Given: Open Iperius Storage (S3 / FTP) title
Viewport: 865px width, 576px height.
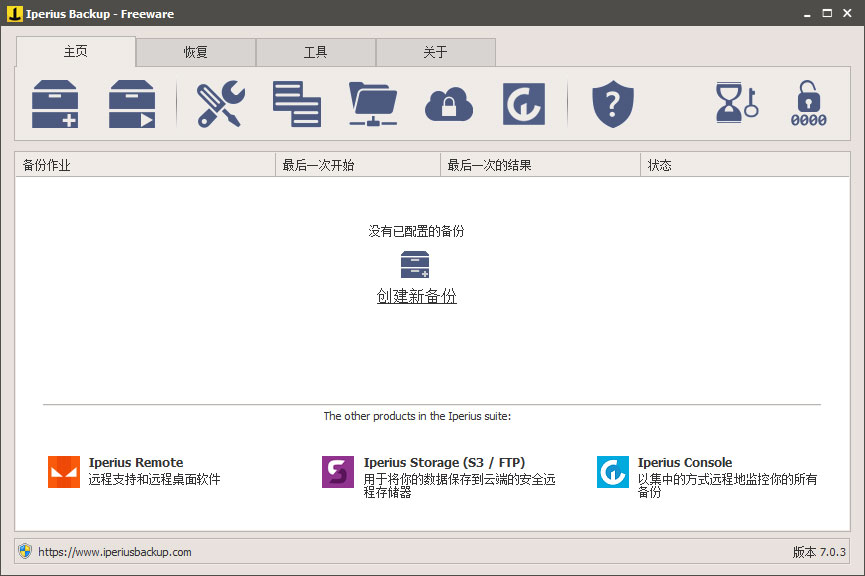Looking at the screenshot, I should 444,462.
